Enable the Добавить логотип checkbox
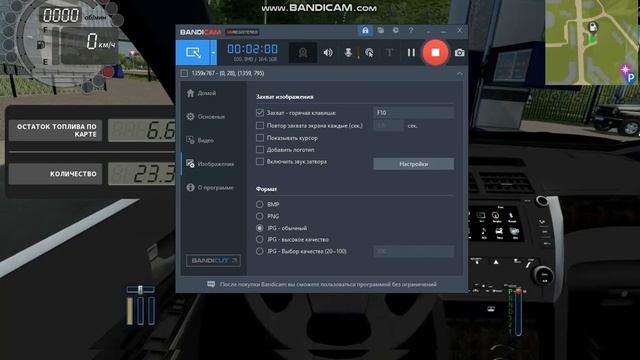This screenshot has height=360, width=640. coord(260,150)
